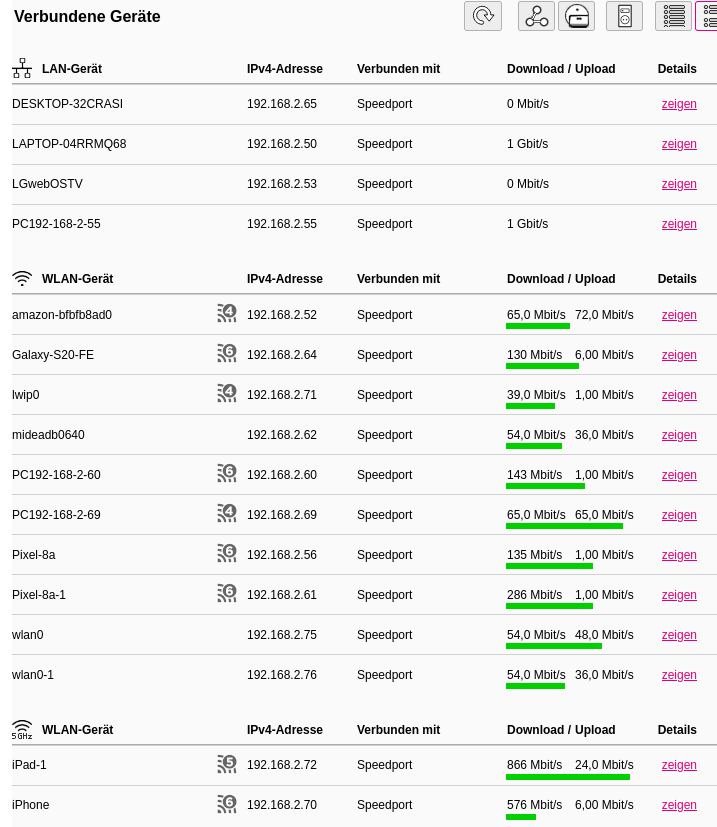Select the pink-highlighted detailed list view
This screenshot has width=717, height=827.
707,16
